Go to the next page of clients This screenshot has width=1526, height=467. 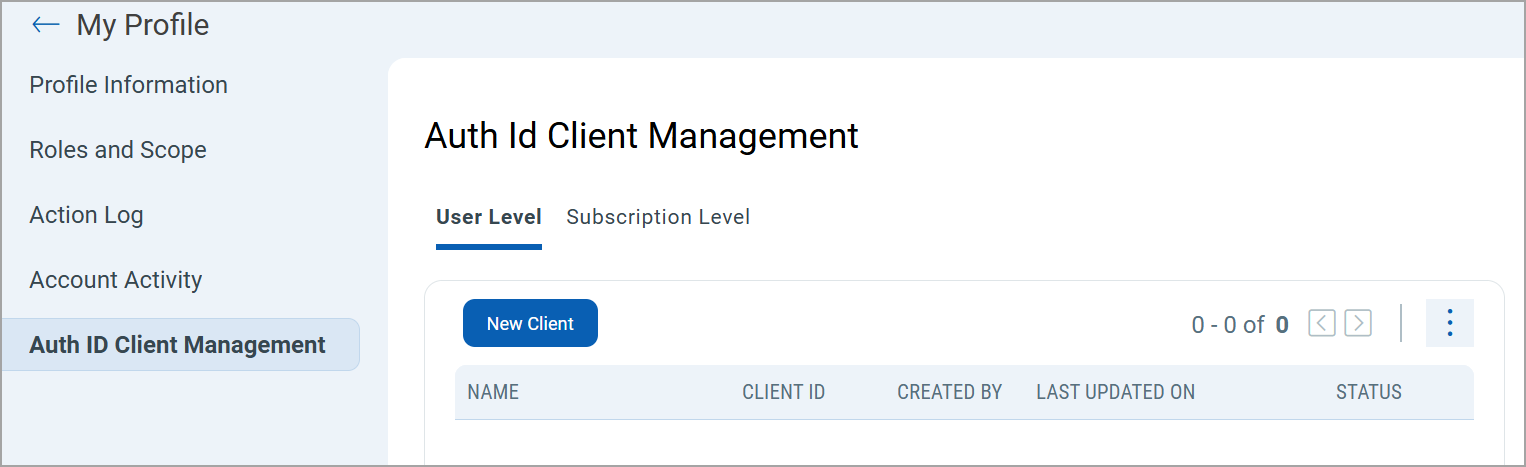1357,323
